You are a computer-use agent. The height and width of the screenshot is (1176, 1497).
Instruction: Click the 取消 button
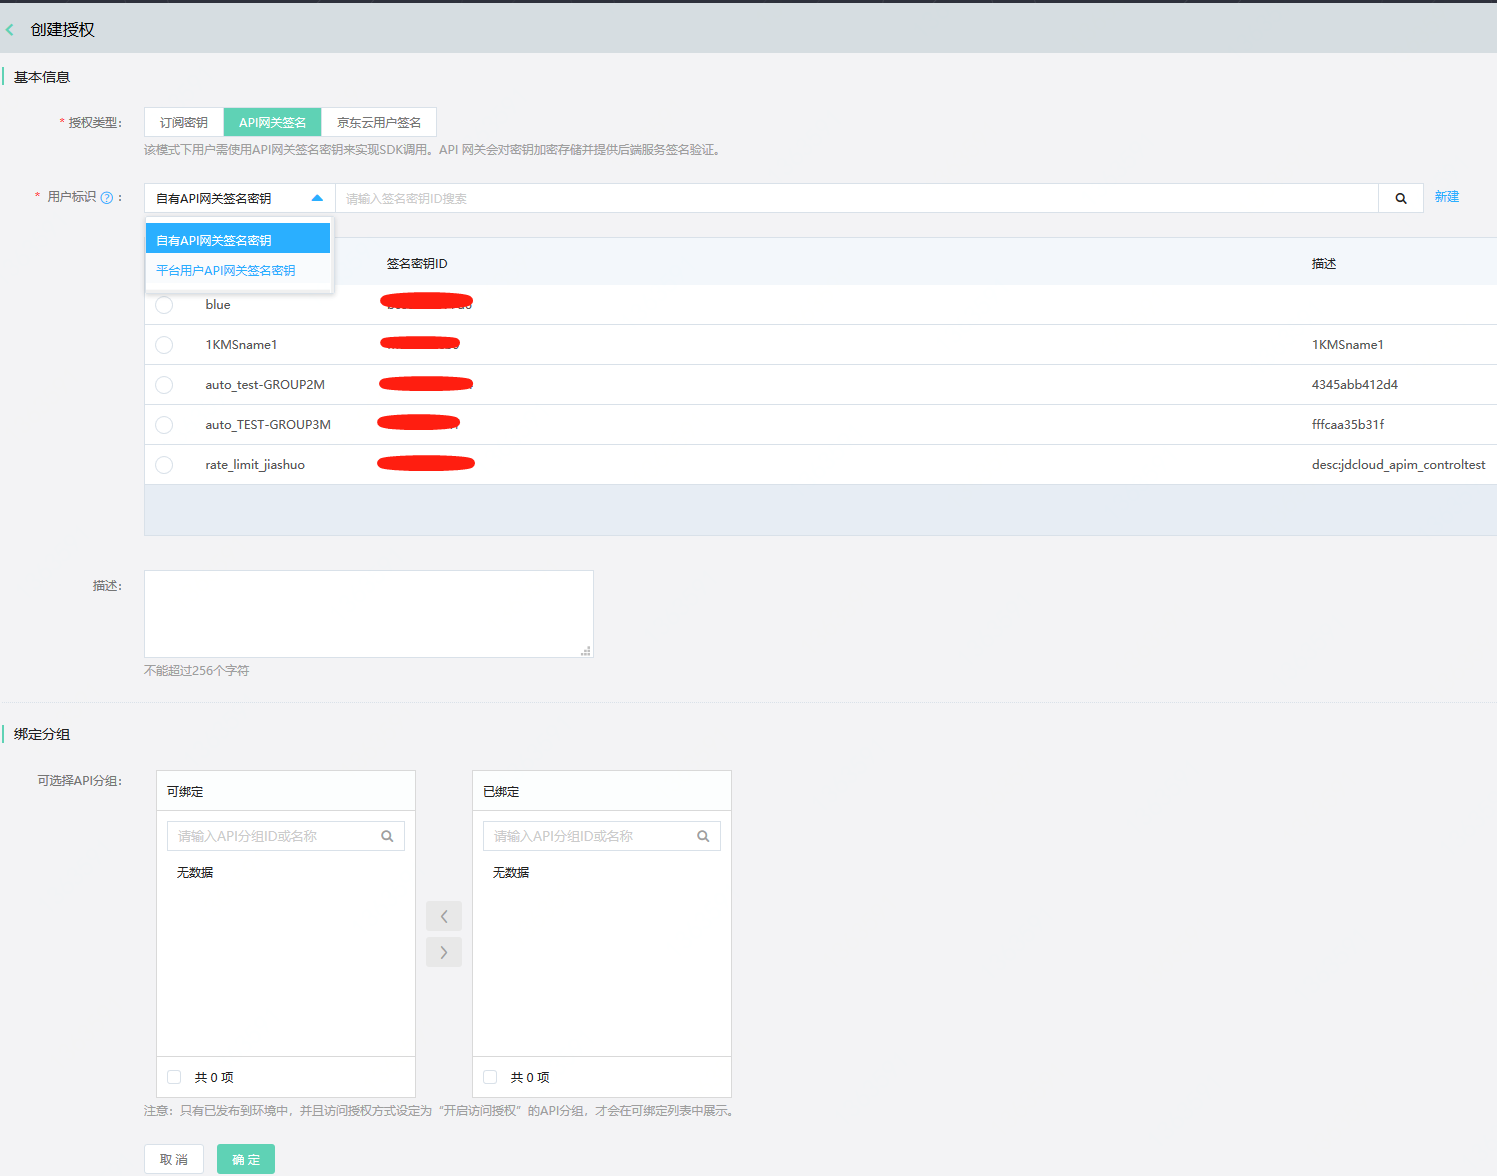coord(173,1158)
